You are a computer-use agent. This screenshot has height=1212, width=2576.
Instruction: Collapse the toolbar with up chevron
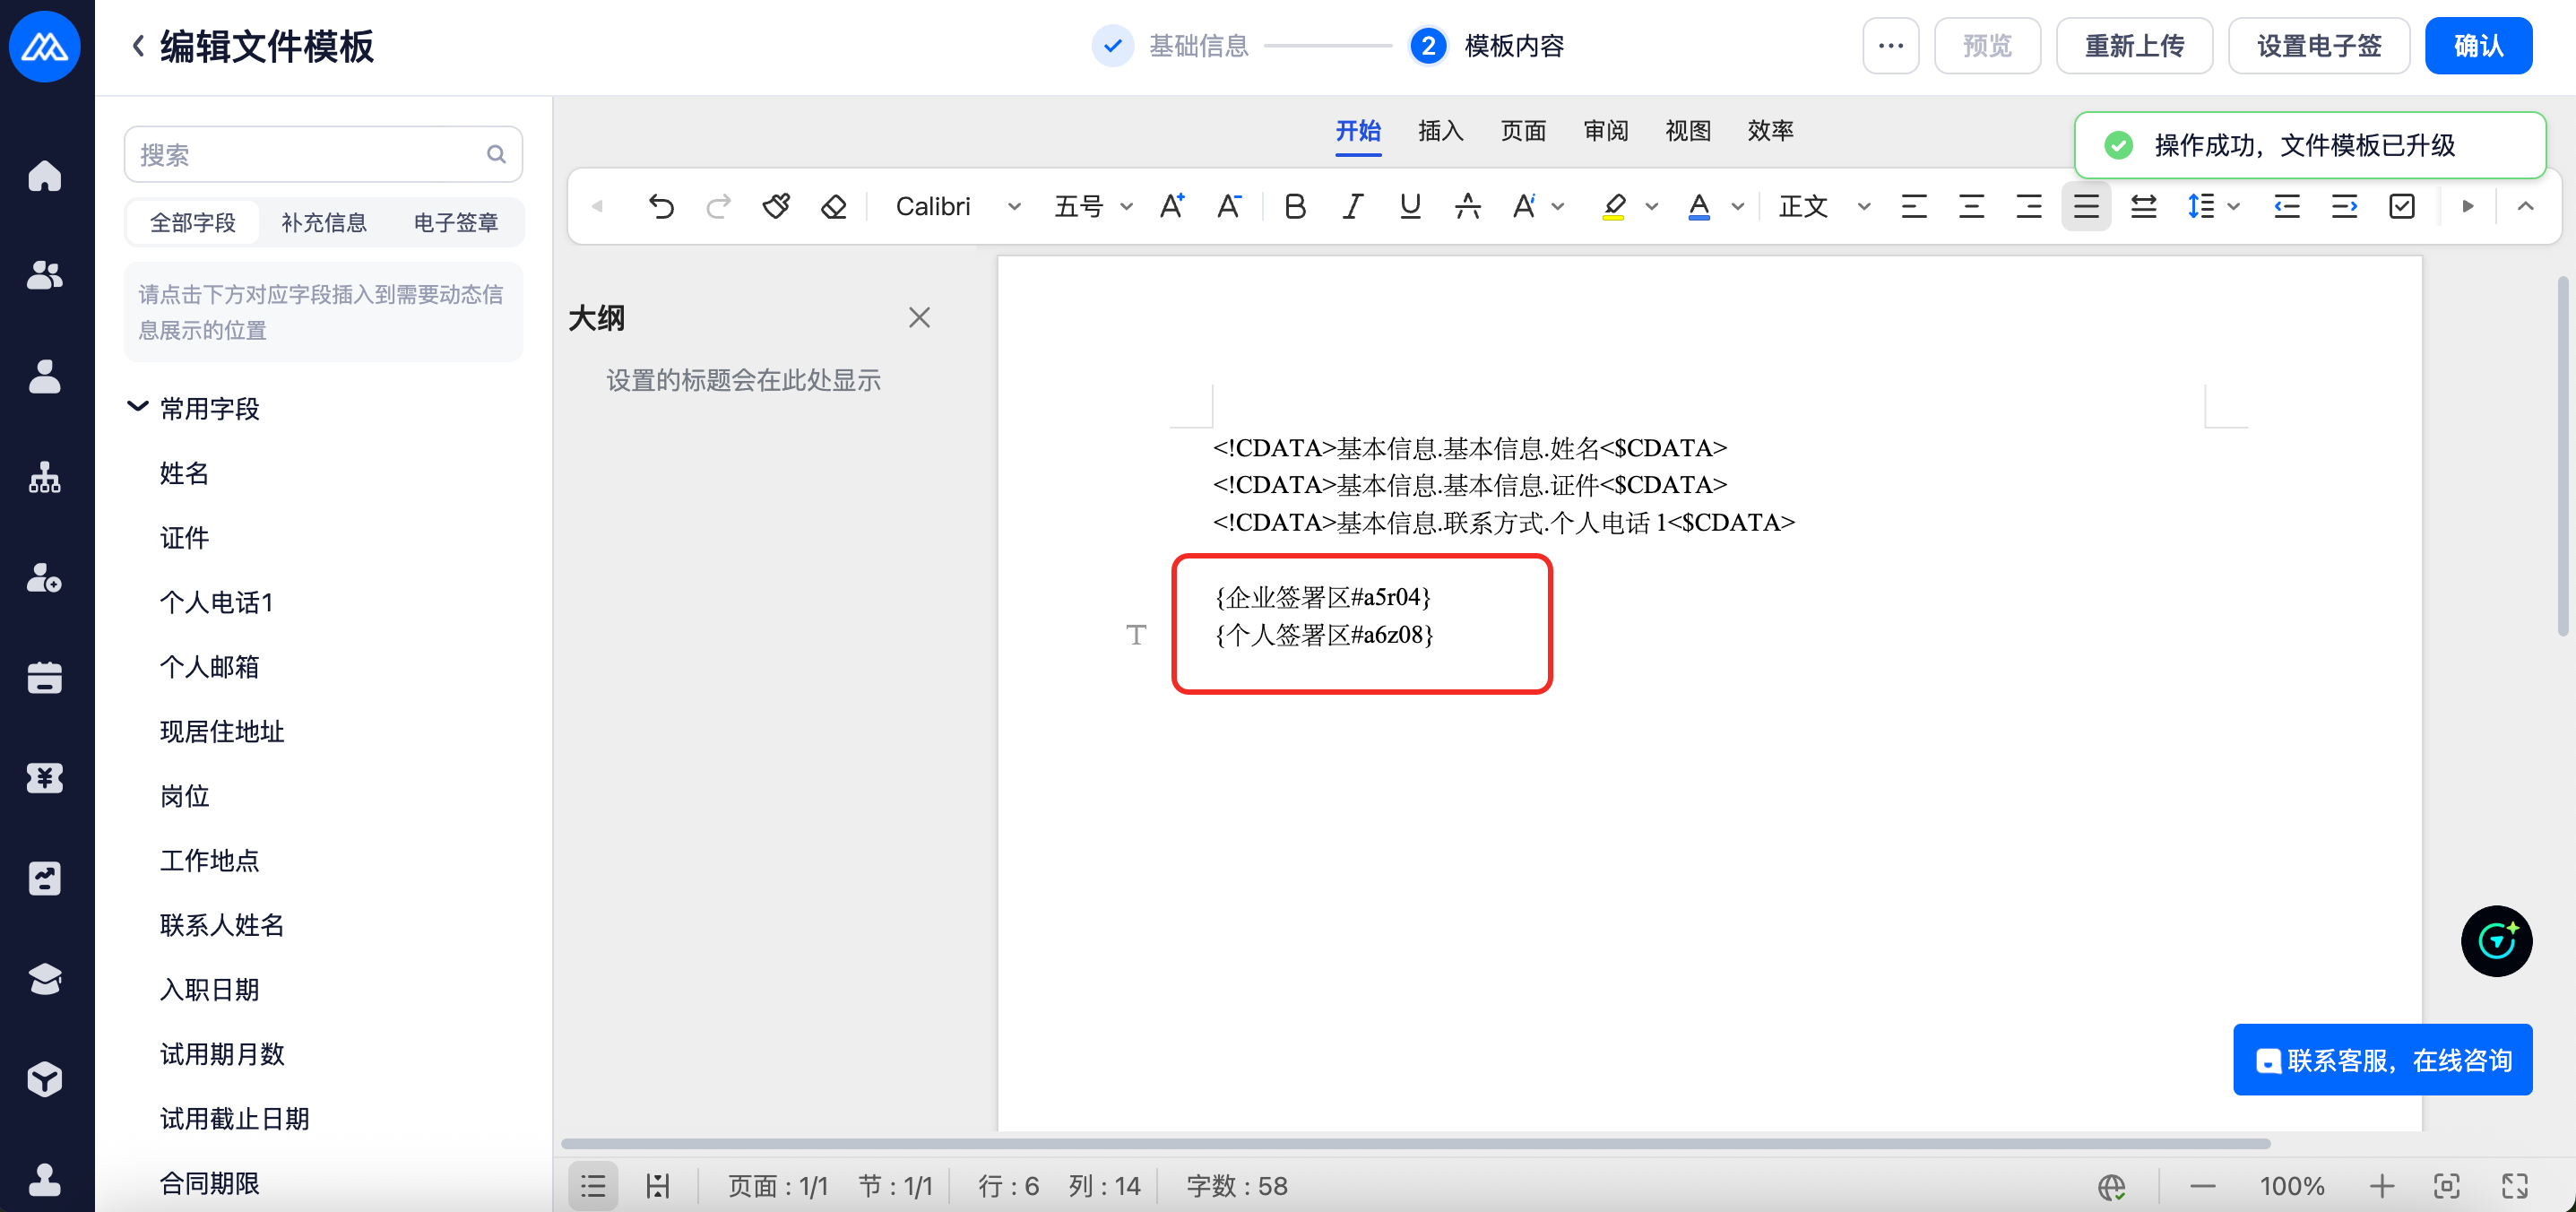coord(2525,207)
